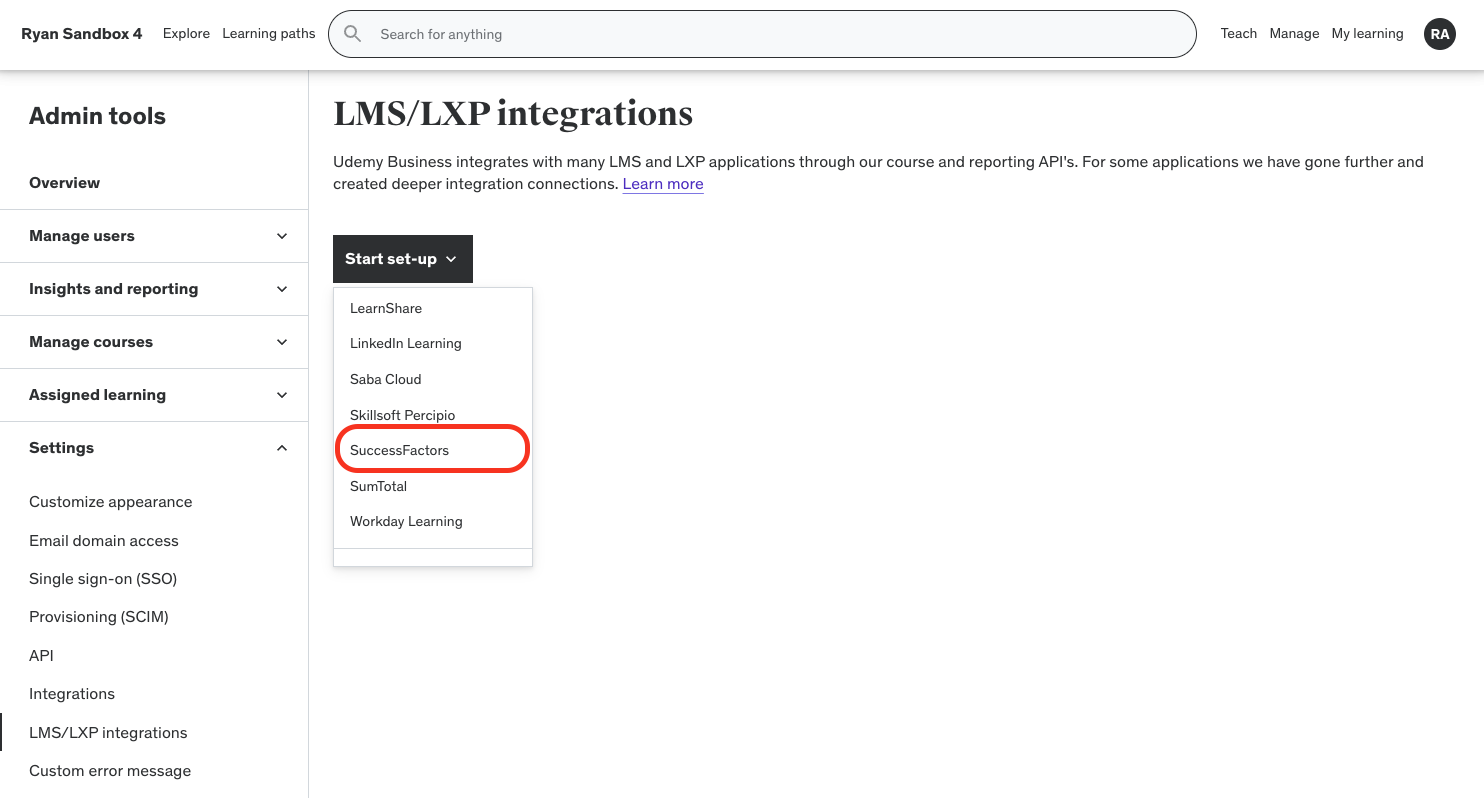This screenshot has height=798, width=1484.
Task: Open Email domain access settings
Action: coord(104,541)
